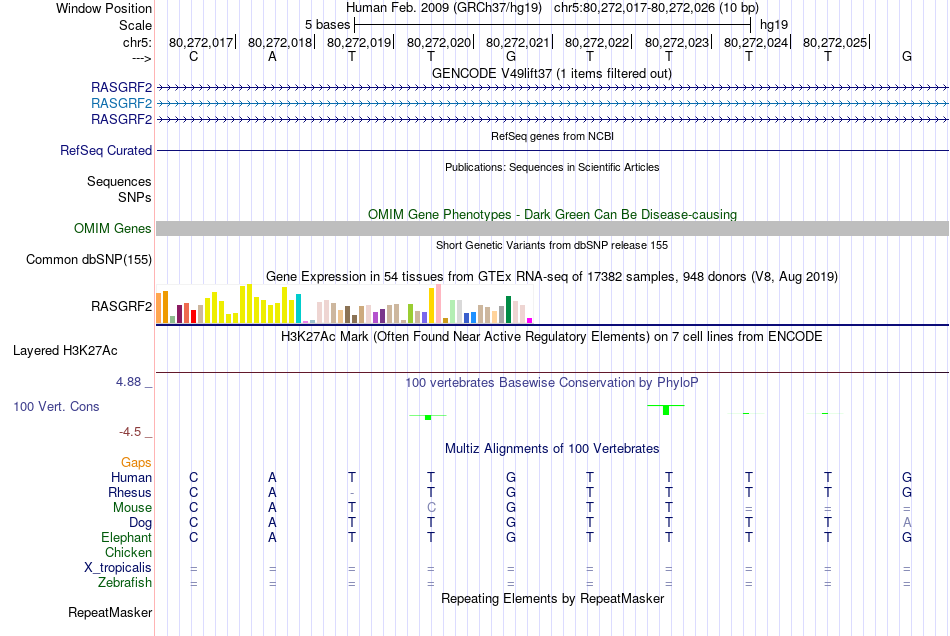The image size is (950, 636).
Task: Select the X_tropicalis species label
Action: tap(118, 568)
